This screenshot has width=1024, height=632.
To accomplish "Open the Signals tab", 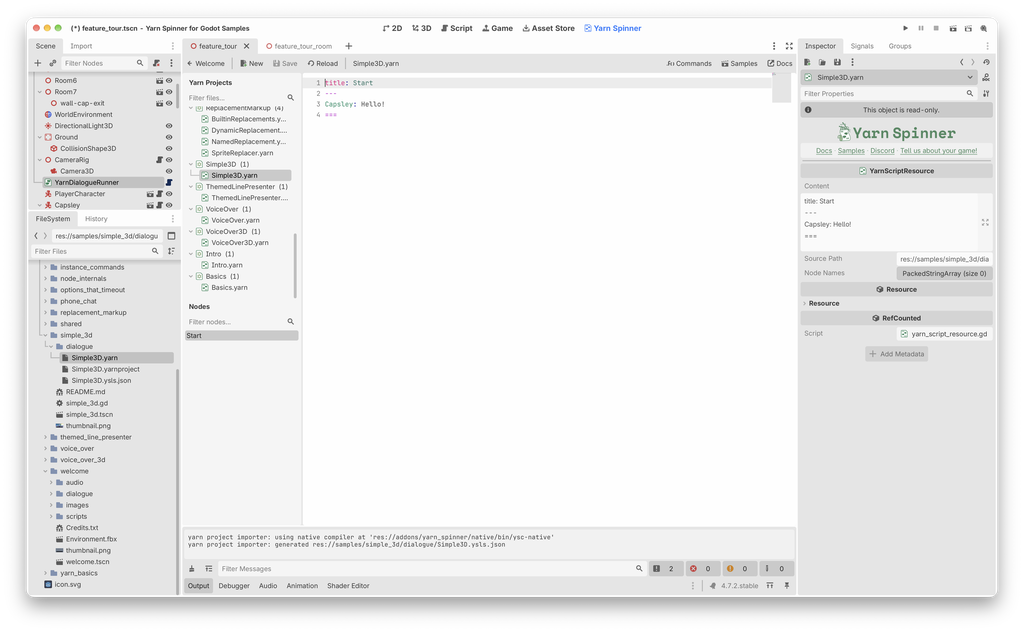I will click(x=861, y=46).
